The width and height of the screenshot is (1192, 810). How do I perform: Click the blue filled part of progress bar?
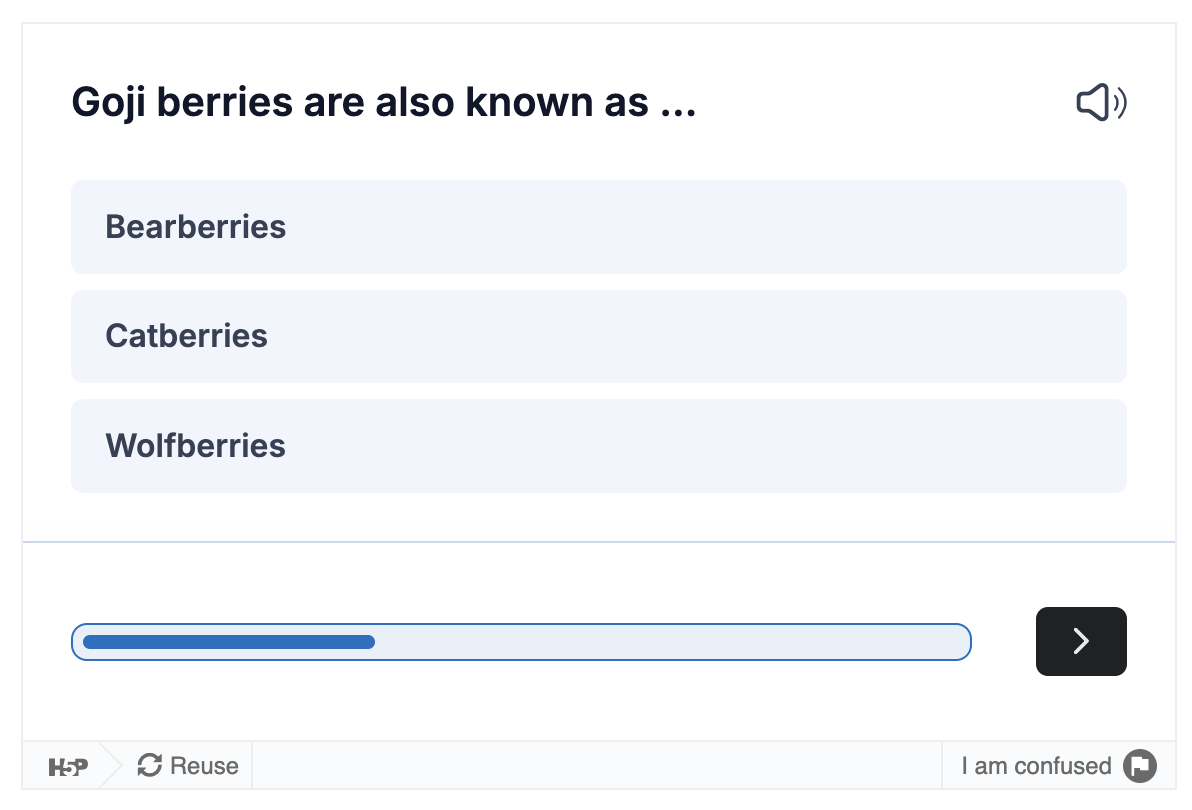point(228,642)
